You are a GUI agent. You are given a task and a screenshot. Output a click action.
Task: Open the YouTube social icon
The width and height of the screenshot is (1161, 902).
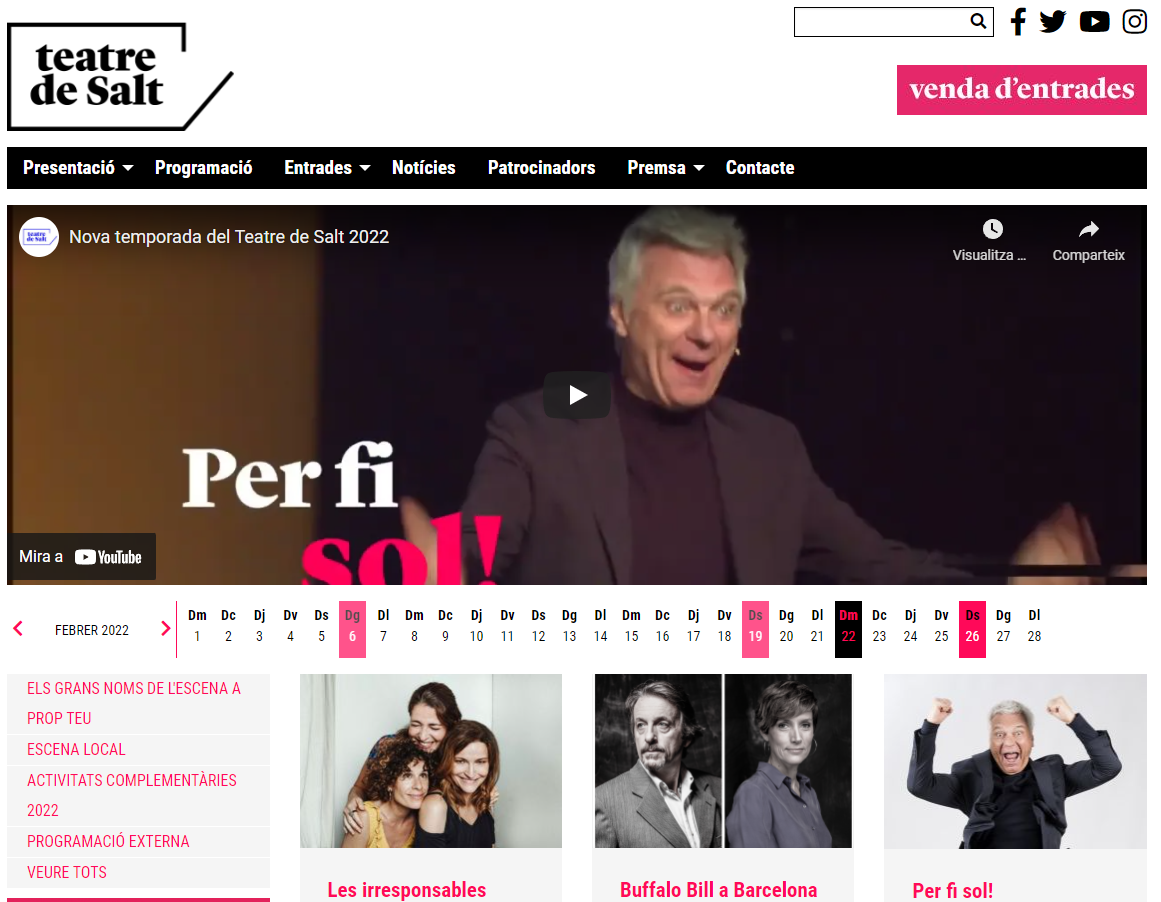[x=1094, y=21]
